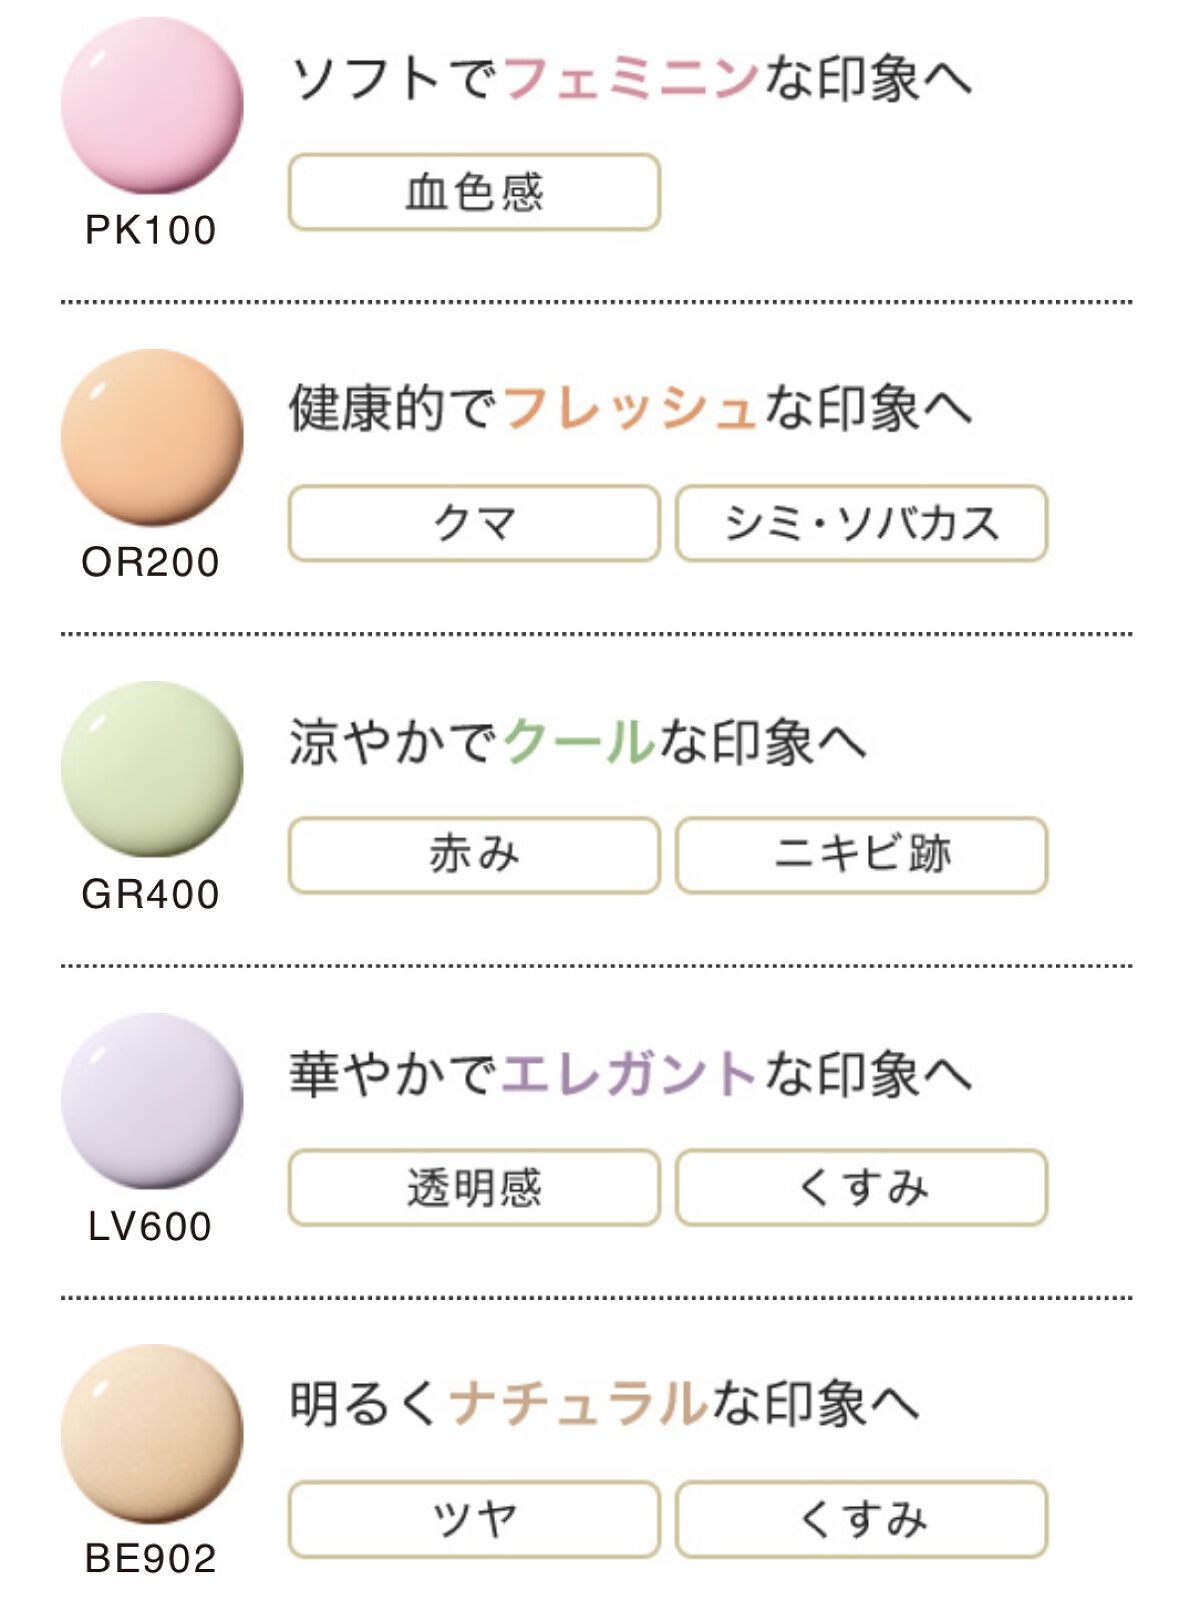Click the クマ tag button
The height and width of the screenshot is (1601, 1200).
coord(474,523)
